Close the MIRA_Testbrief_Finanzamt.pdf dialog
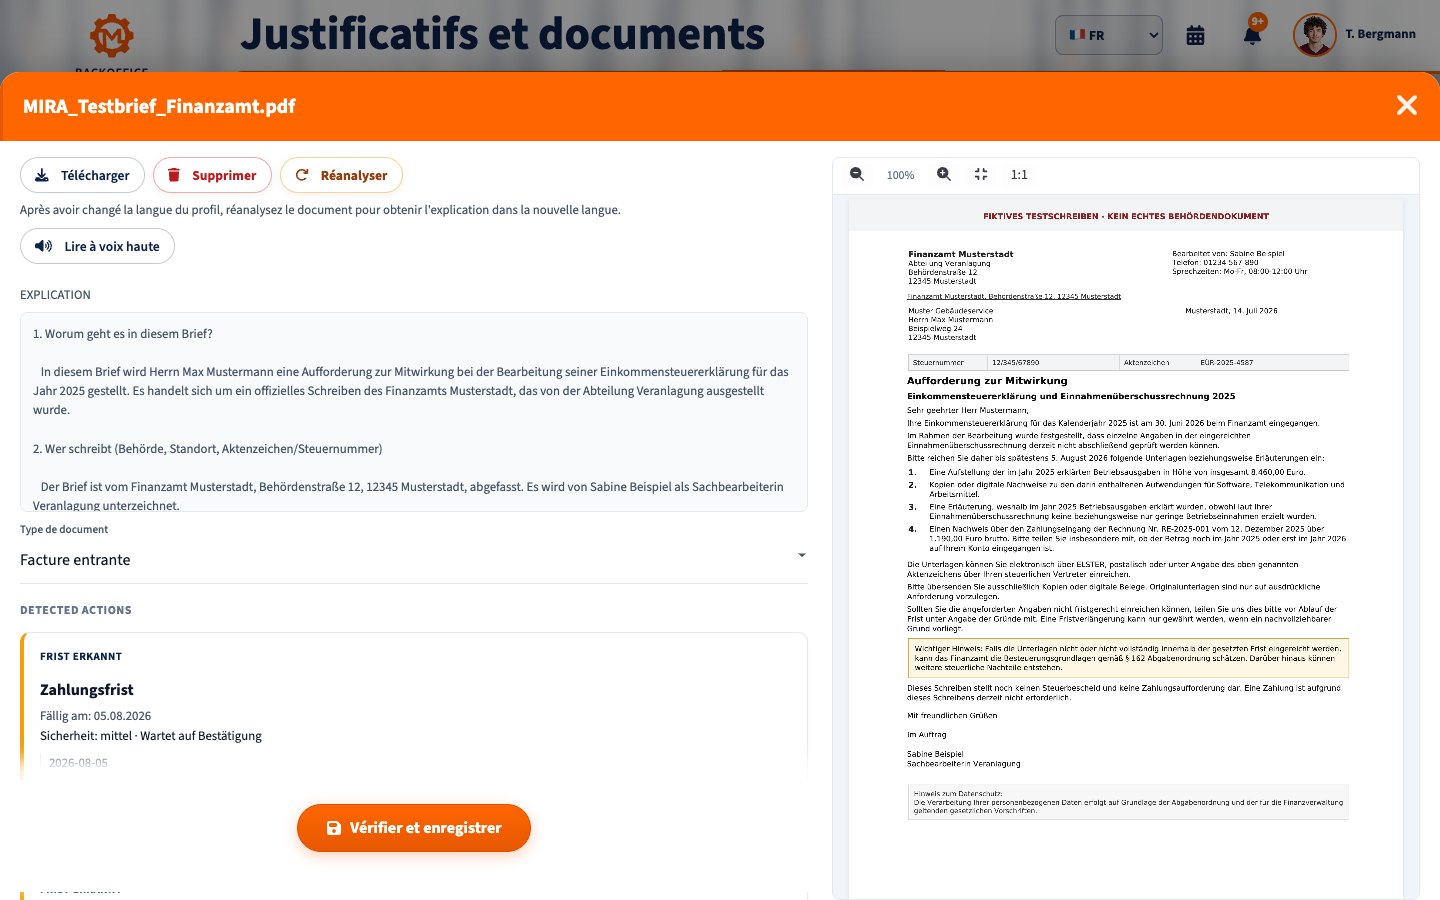 point(1407,105)
